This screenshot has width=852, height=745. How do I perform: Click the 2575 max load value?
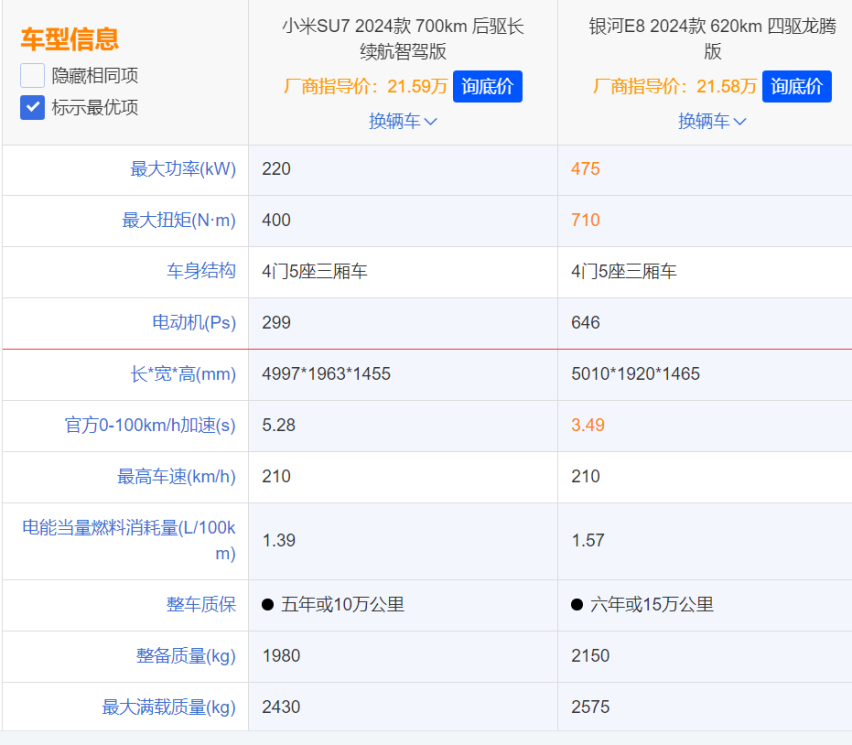click(590, 707)
